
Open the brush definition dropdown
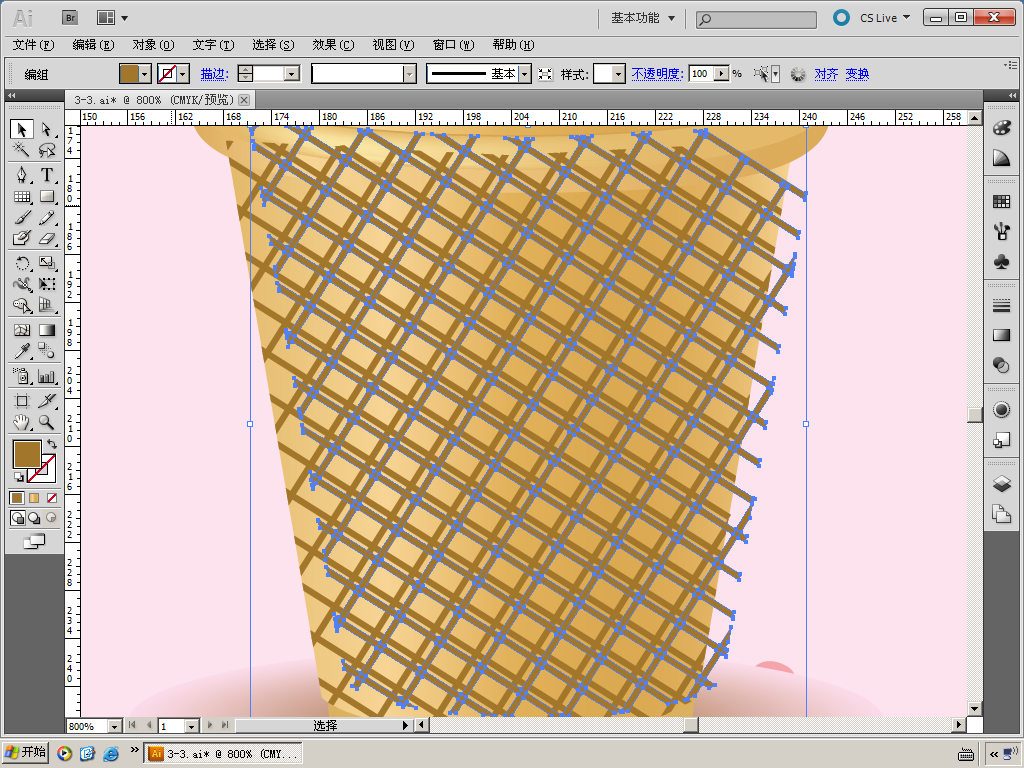409,74
